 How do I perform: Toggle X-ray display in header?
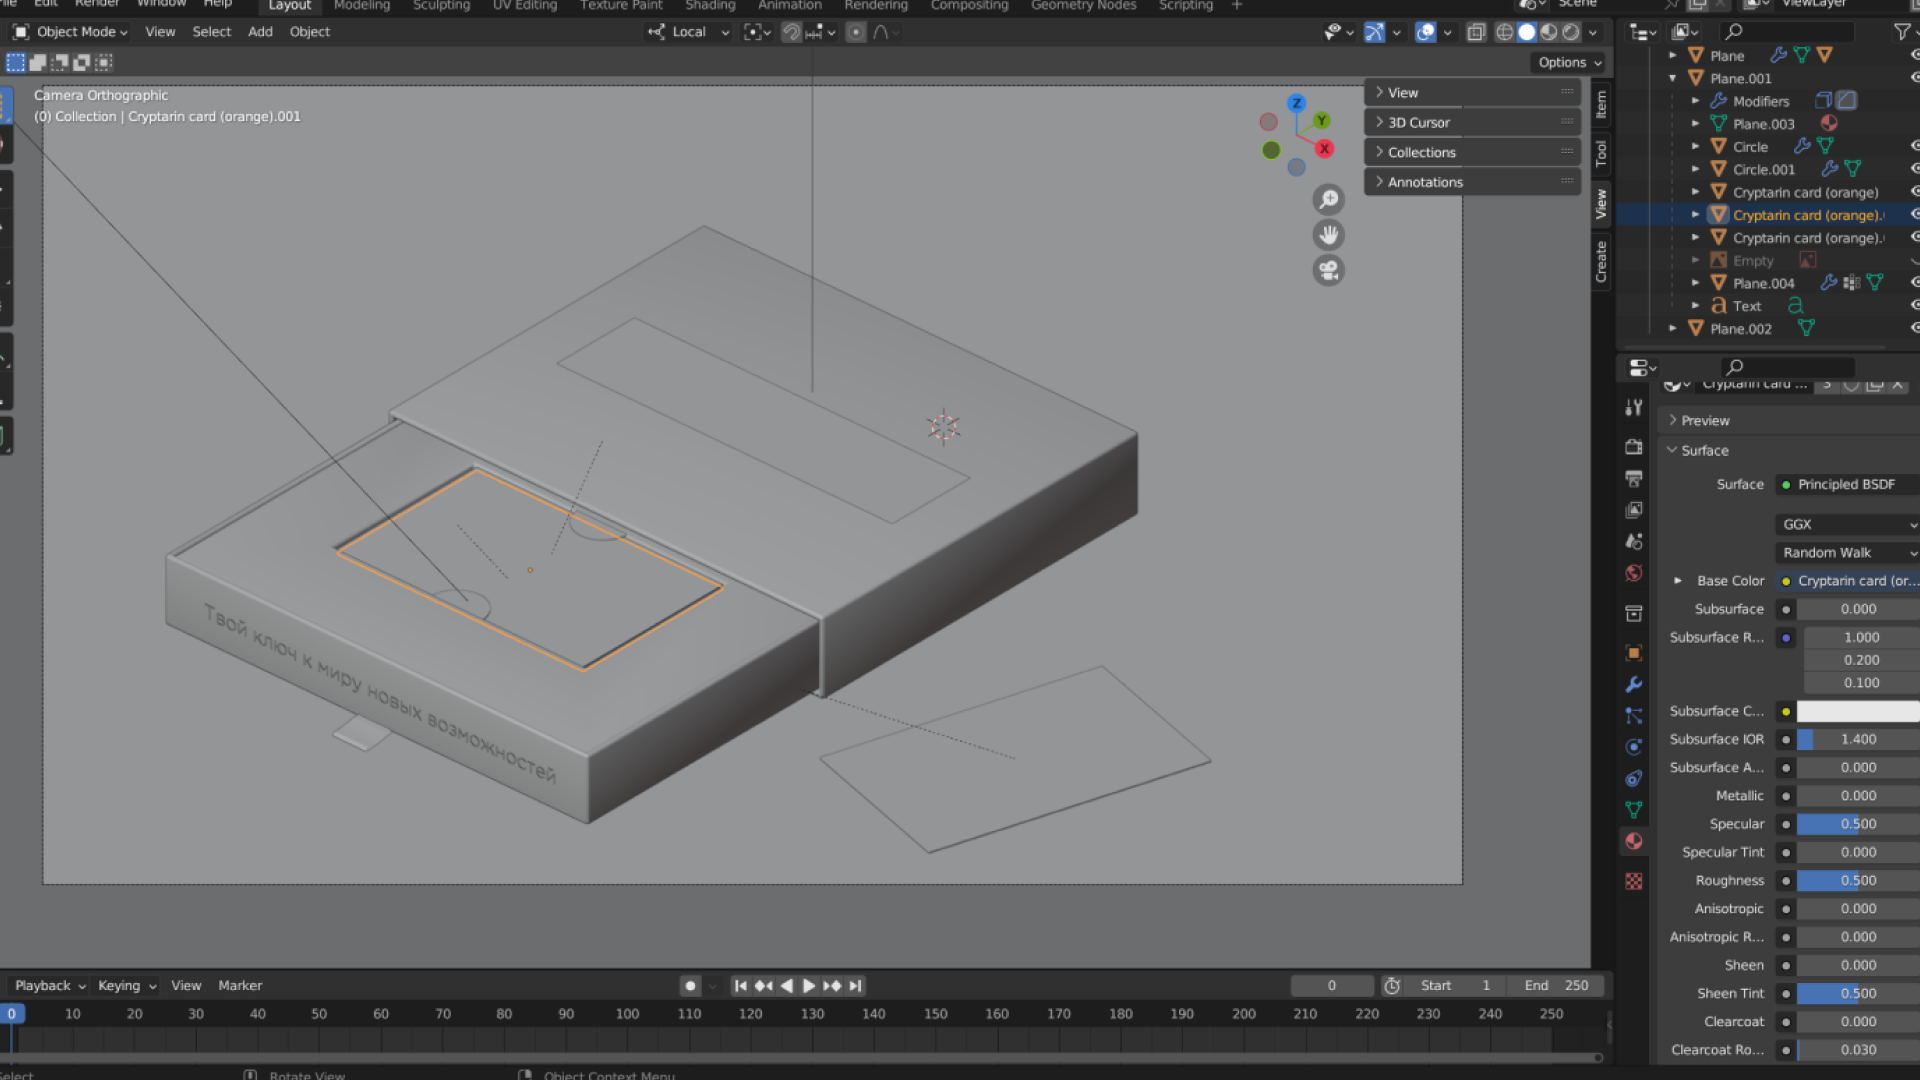[1476, 32]
